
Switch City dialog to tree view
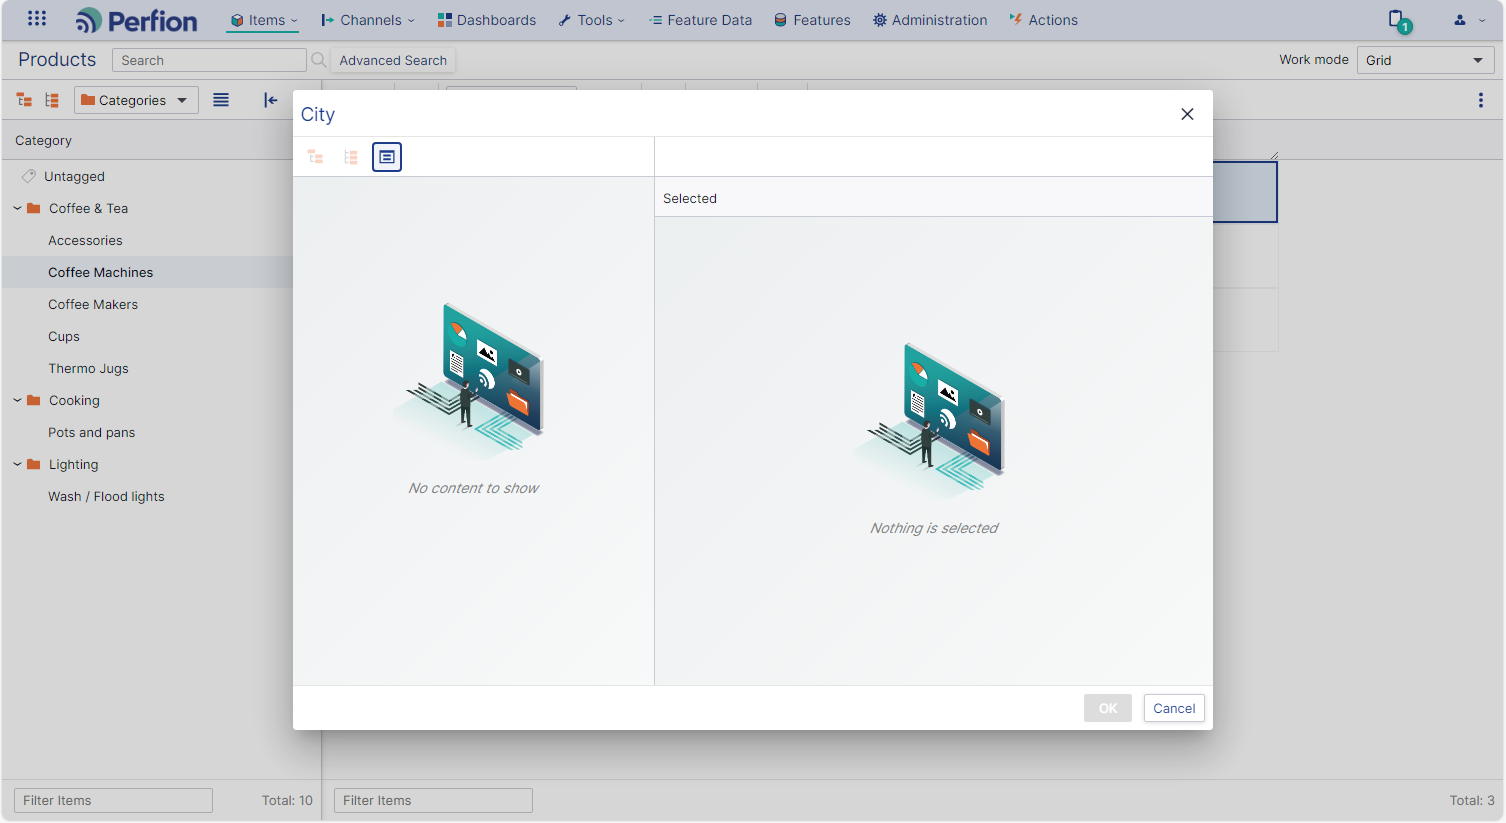tap(315, 157)
